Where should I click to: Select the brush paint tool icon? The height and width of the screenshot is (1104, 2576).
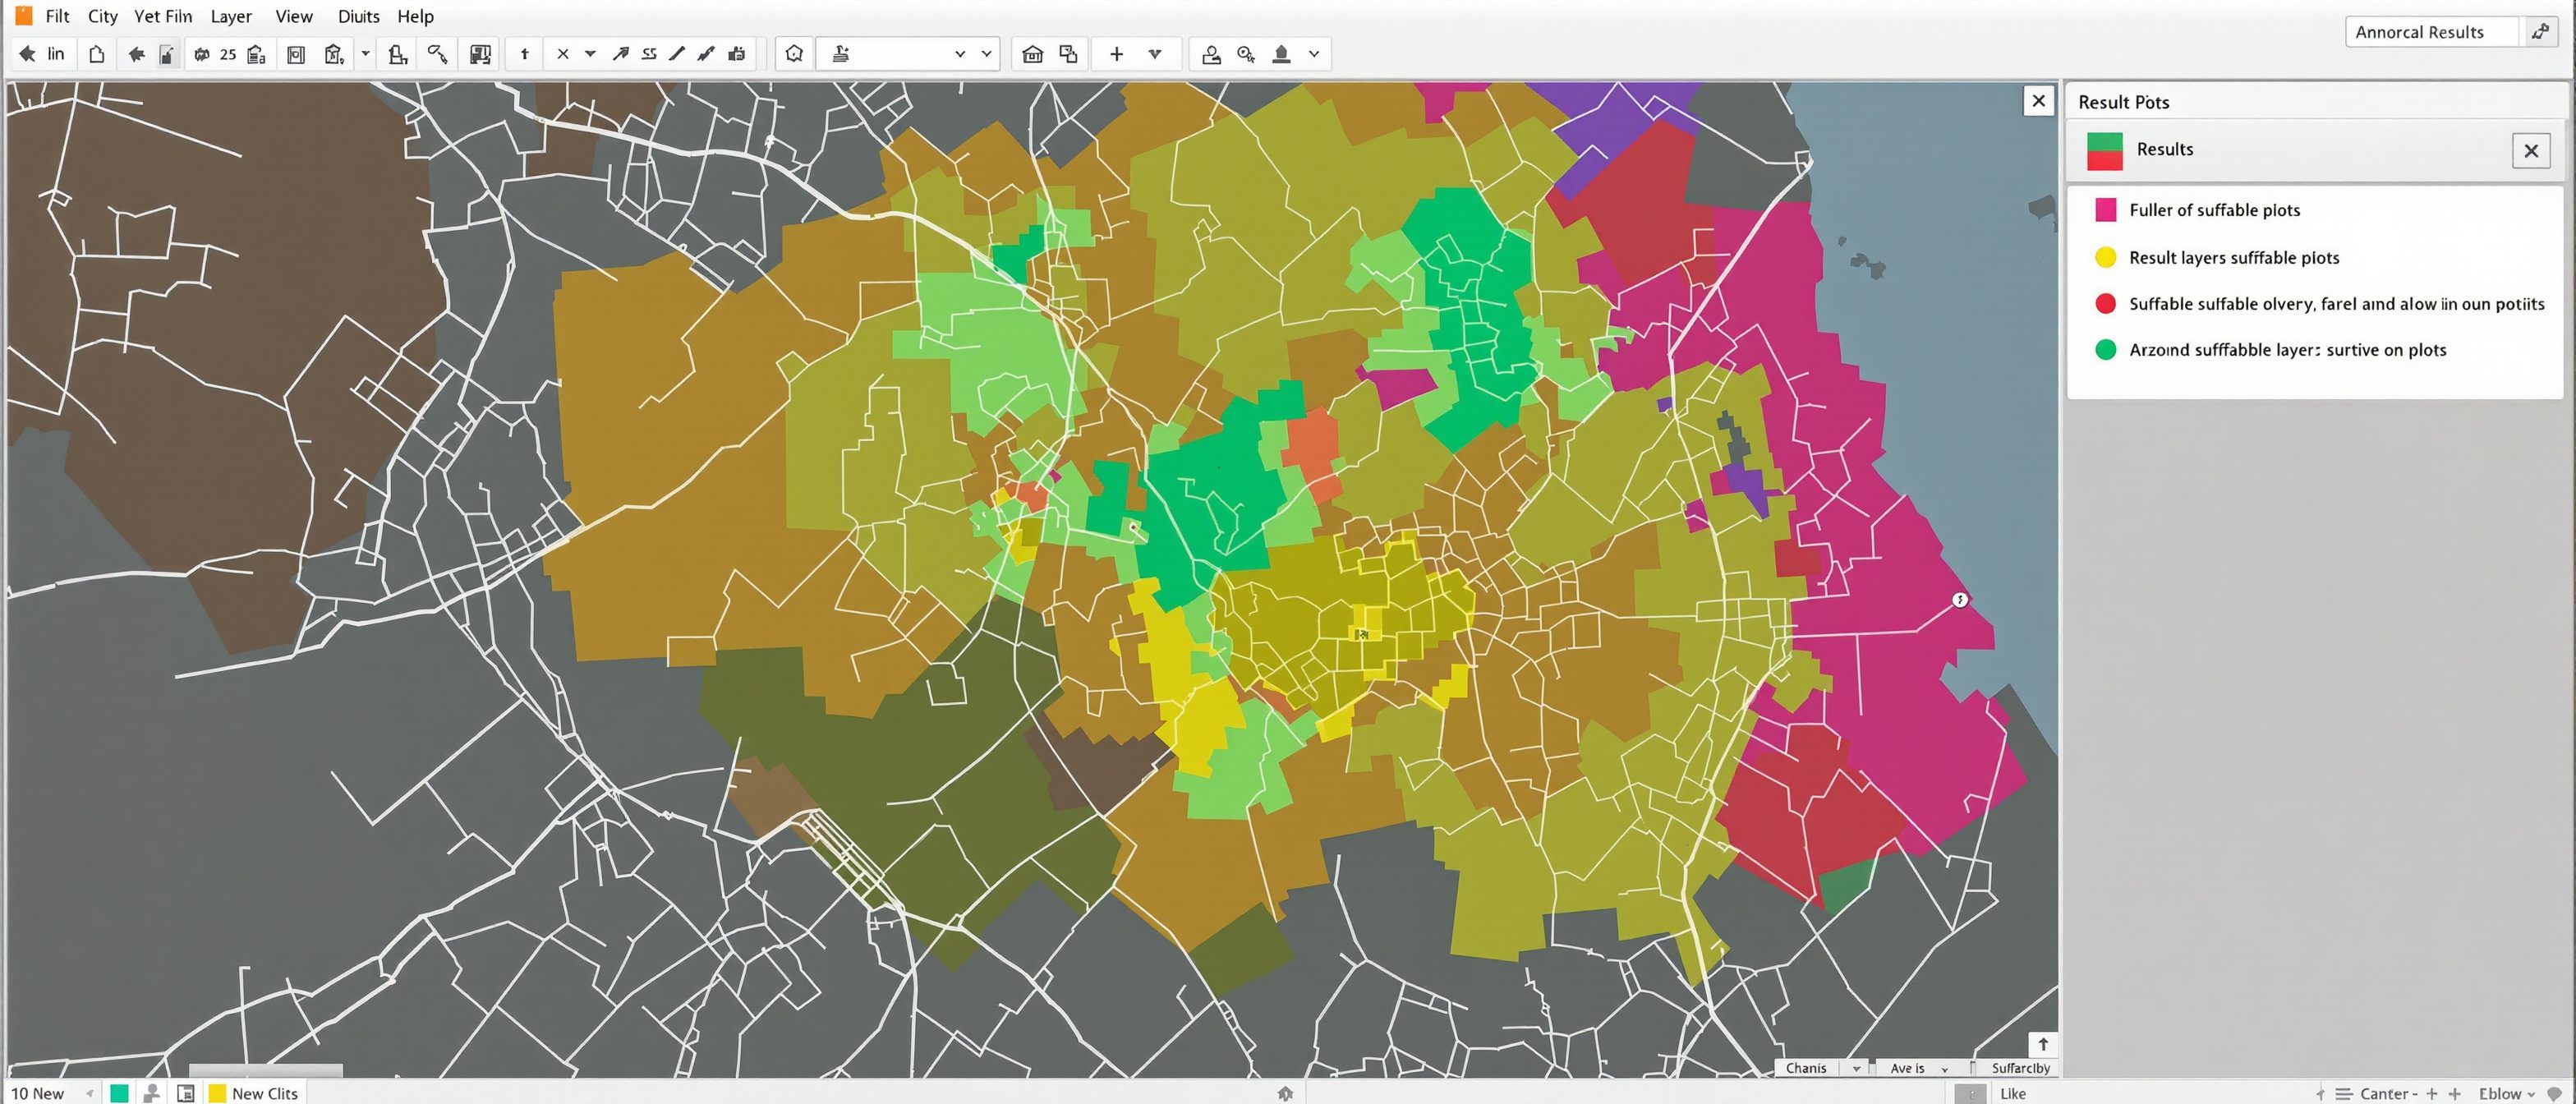tap(706, 54)
